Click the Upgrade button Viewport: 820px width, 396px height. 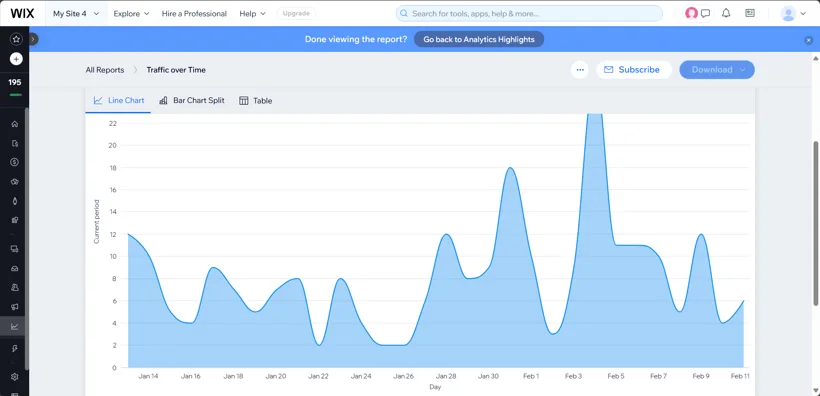tap(296, 14)
